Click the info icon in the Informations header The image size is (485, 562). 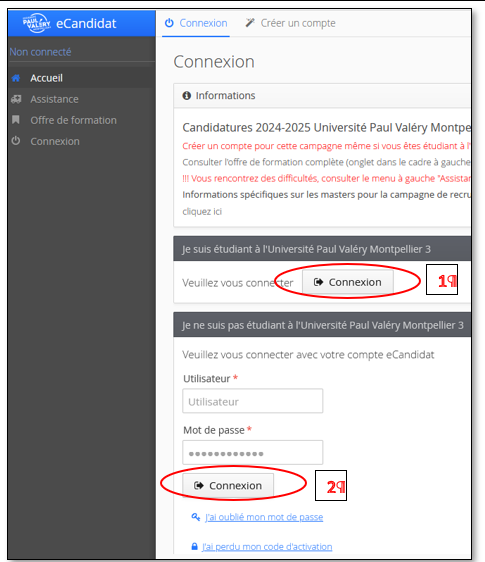(186, 96)
